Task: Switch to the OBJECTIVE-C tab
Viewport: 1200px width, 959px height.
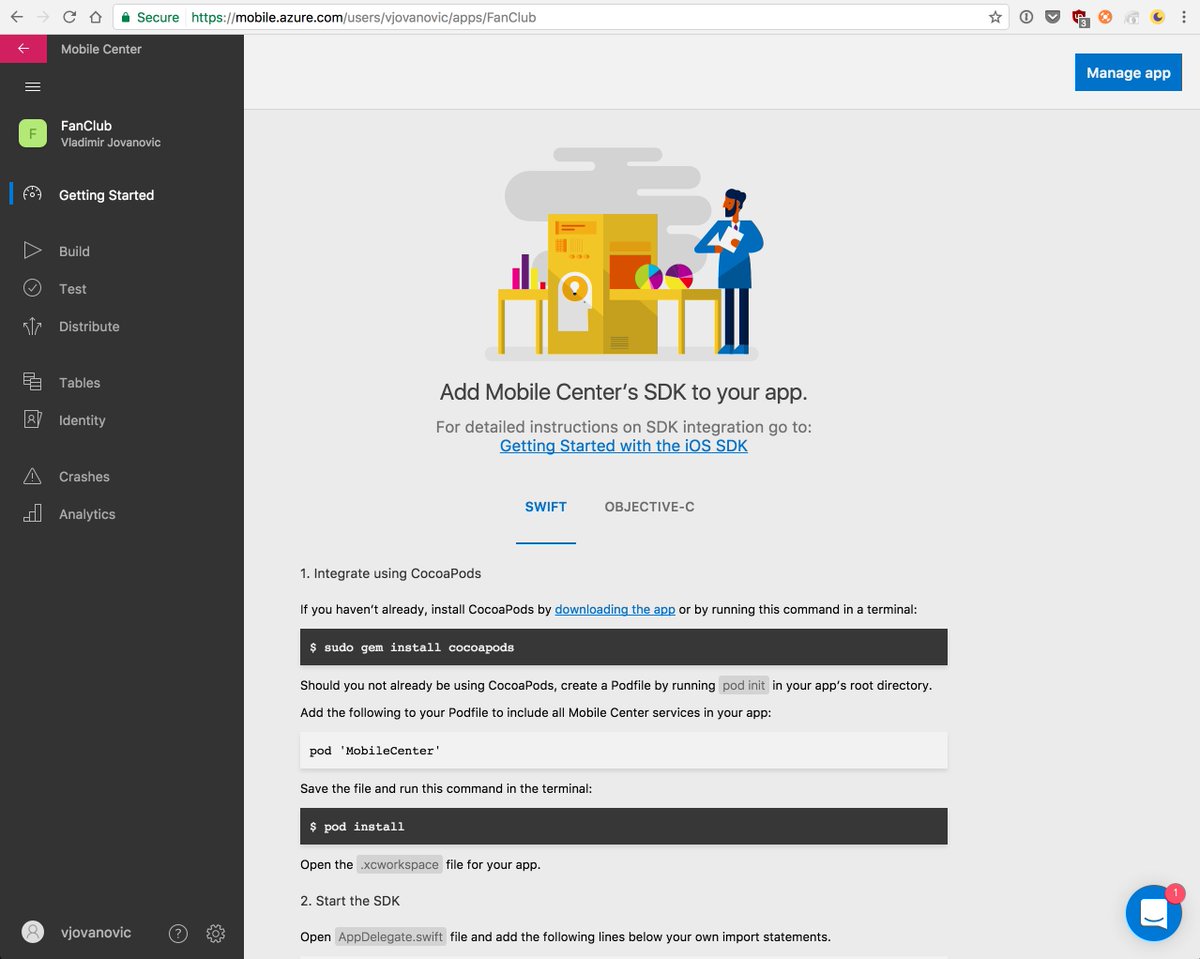Action: click(649, 507)
